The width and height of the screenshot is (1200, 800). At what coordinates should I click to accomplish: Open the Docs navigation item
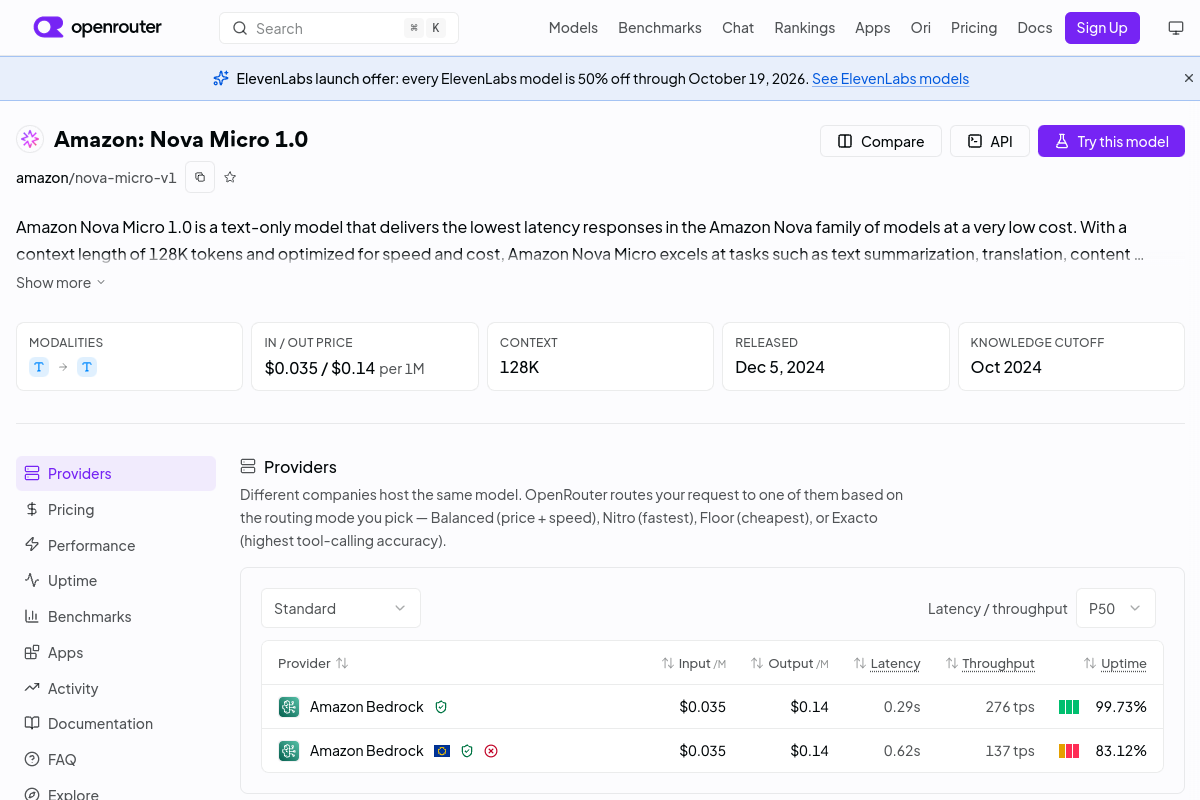pyautogui.click(x=1035, y=28)
